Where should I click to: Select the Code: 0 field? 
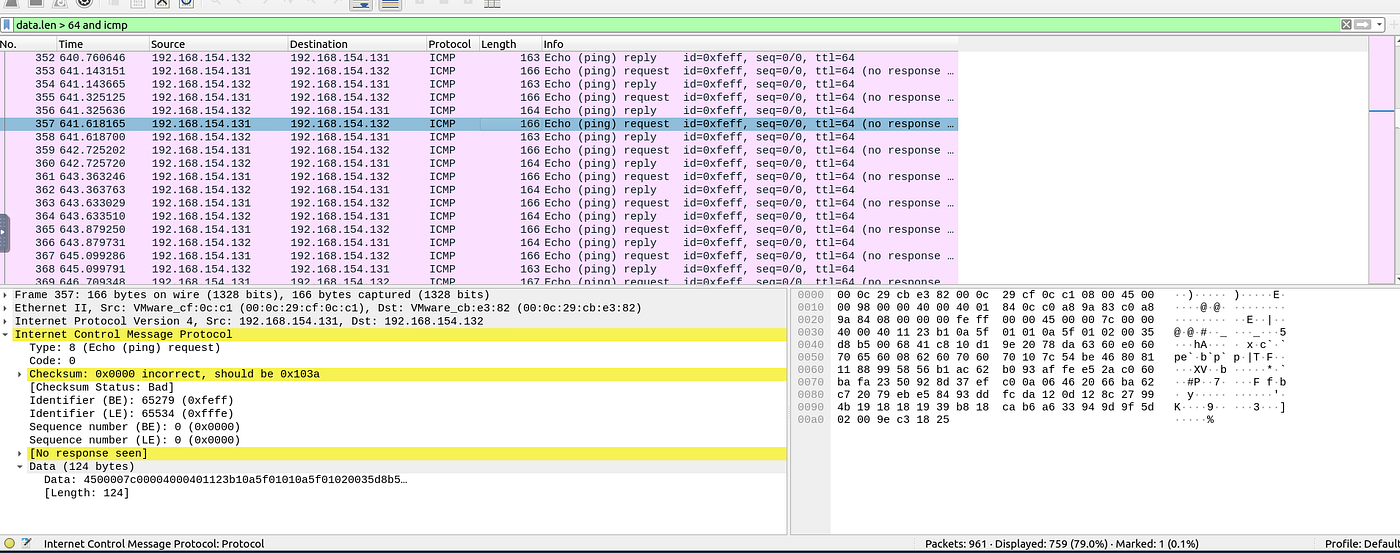52,361
